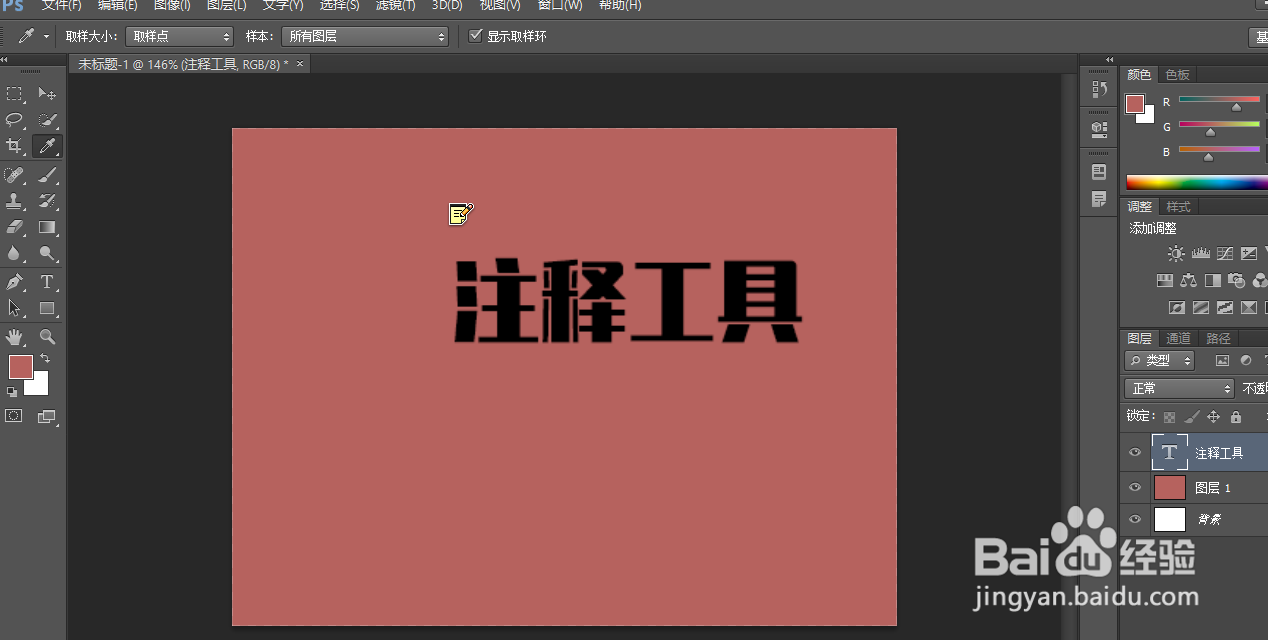Viewport: 1268px width, 640px height.
Task: Select the Quick Selection tool
Action: coord(47,120)
